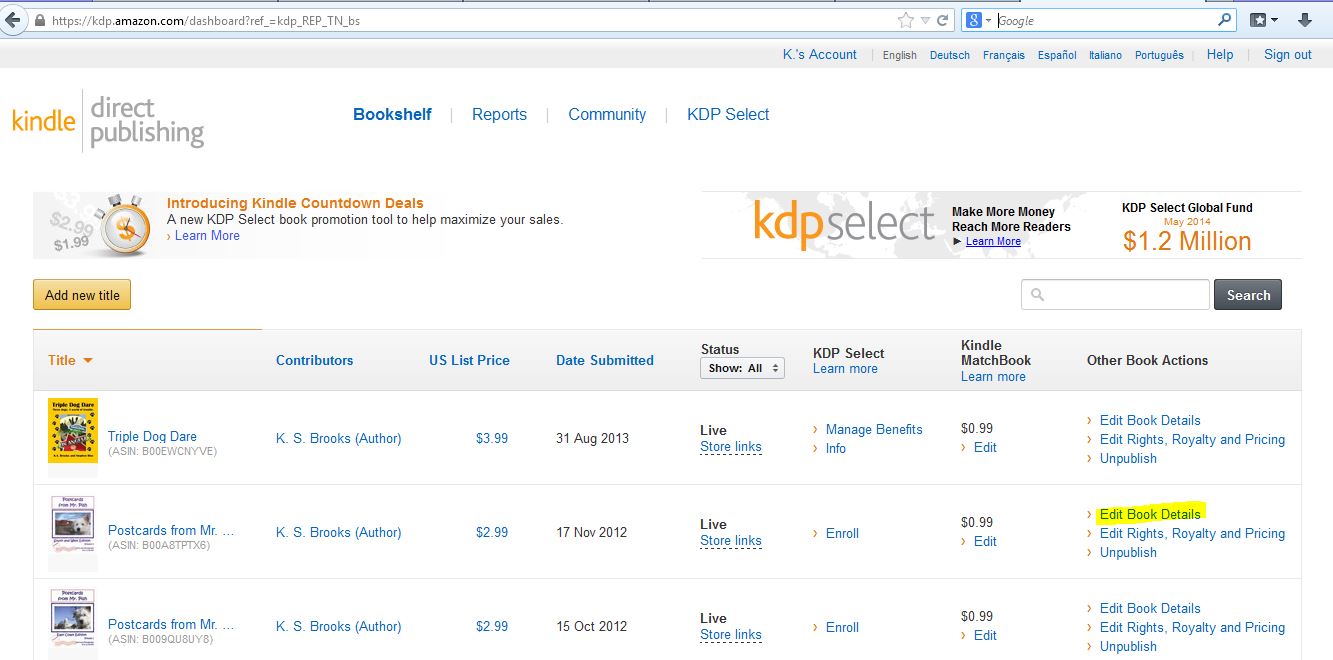
Task: Switch site language to Deutsch
Action: coord(950,55)
